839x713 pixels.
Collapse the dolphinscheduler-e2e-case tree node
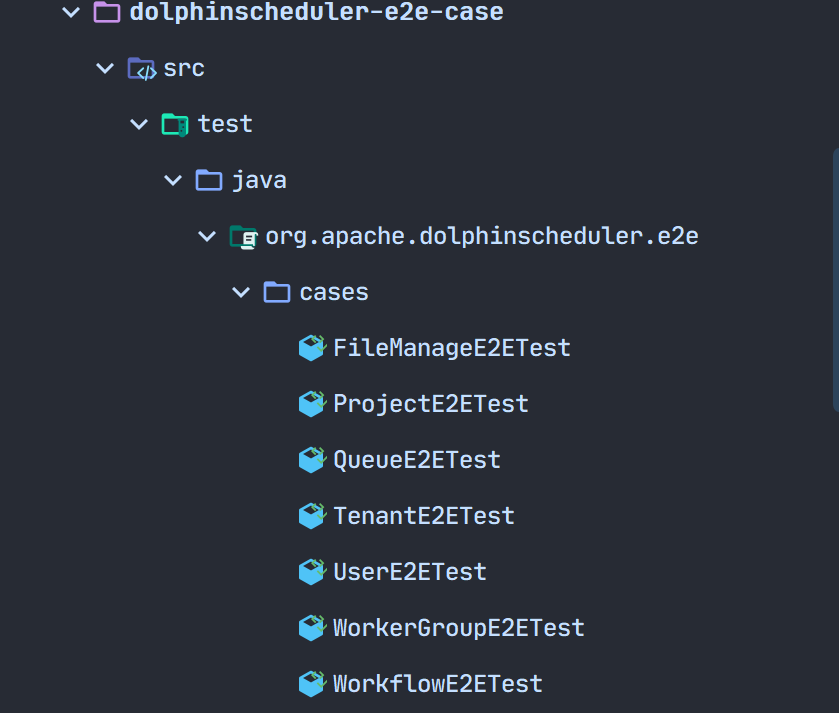69,13
